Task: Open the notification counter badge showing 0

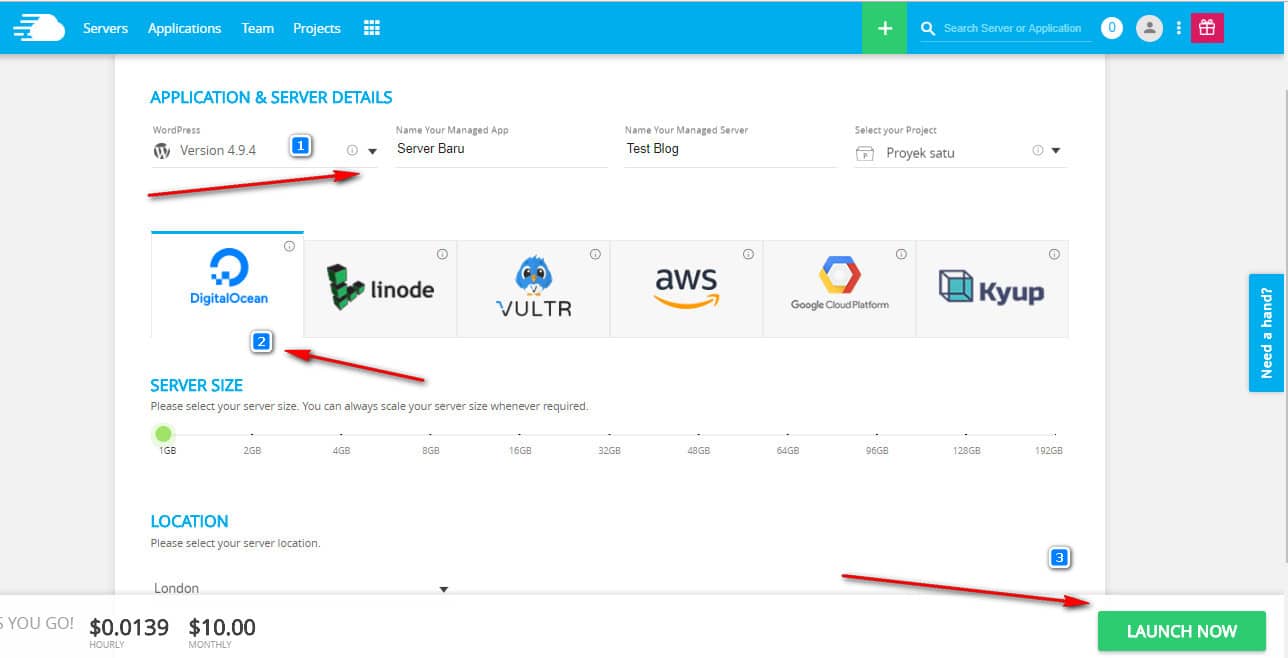Action: coord(1112,28)
